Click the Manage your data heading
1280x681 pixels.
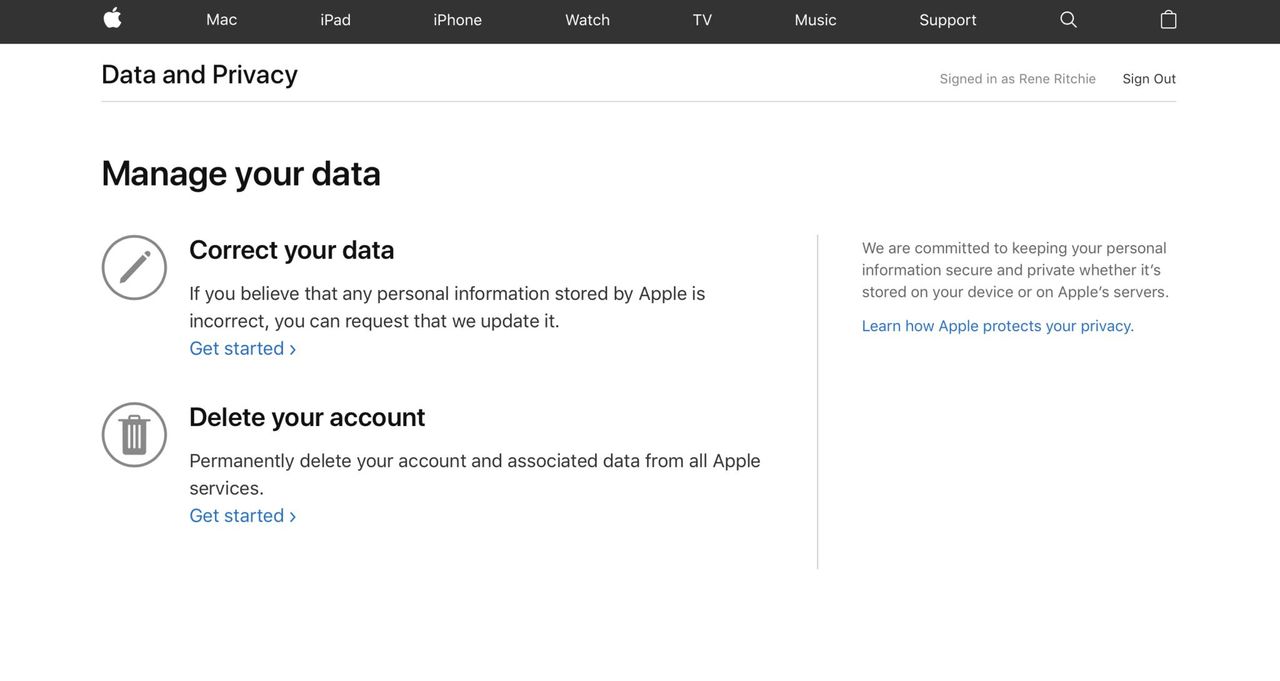pos(241,174)
